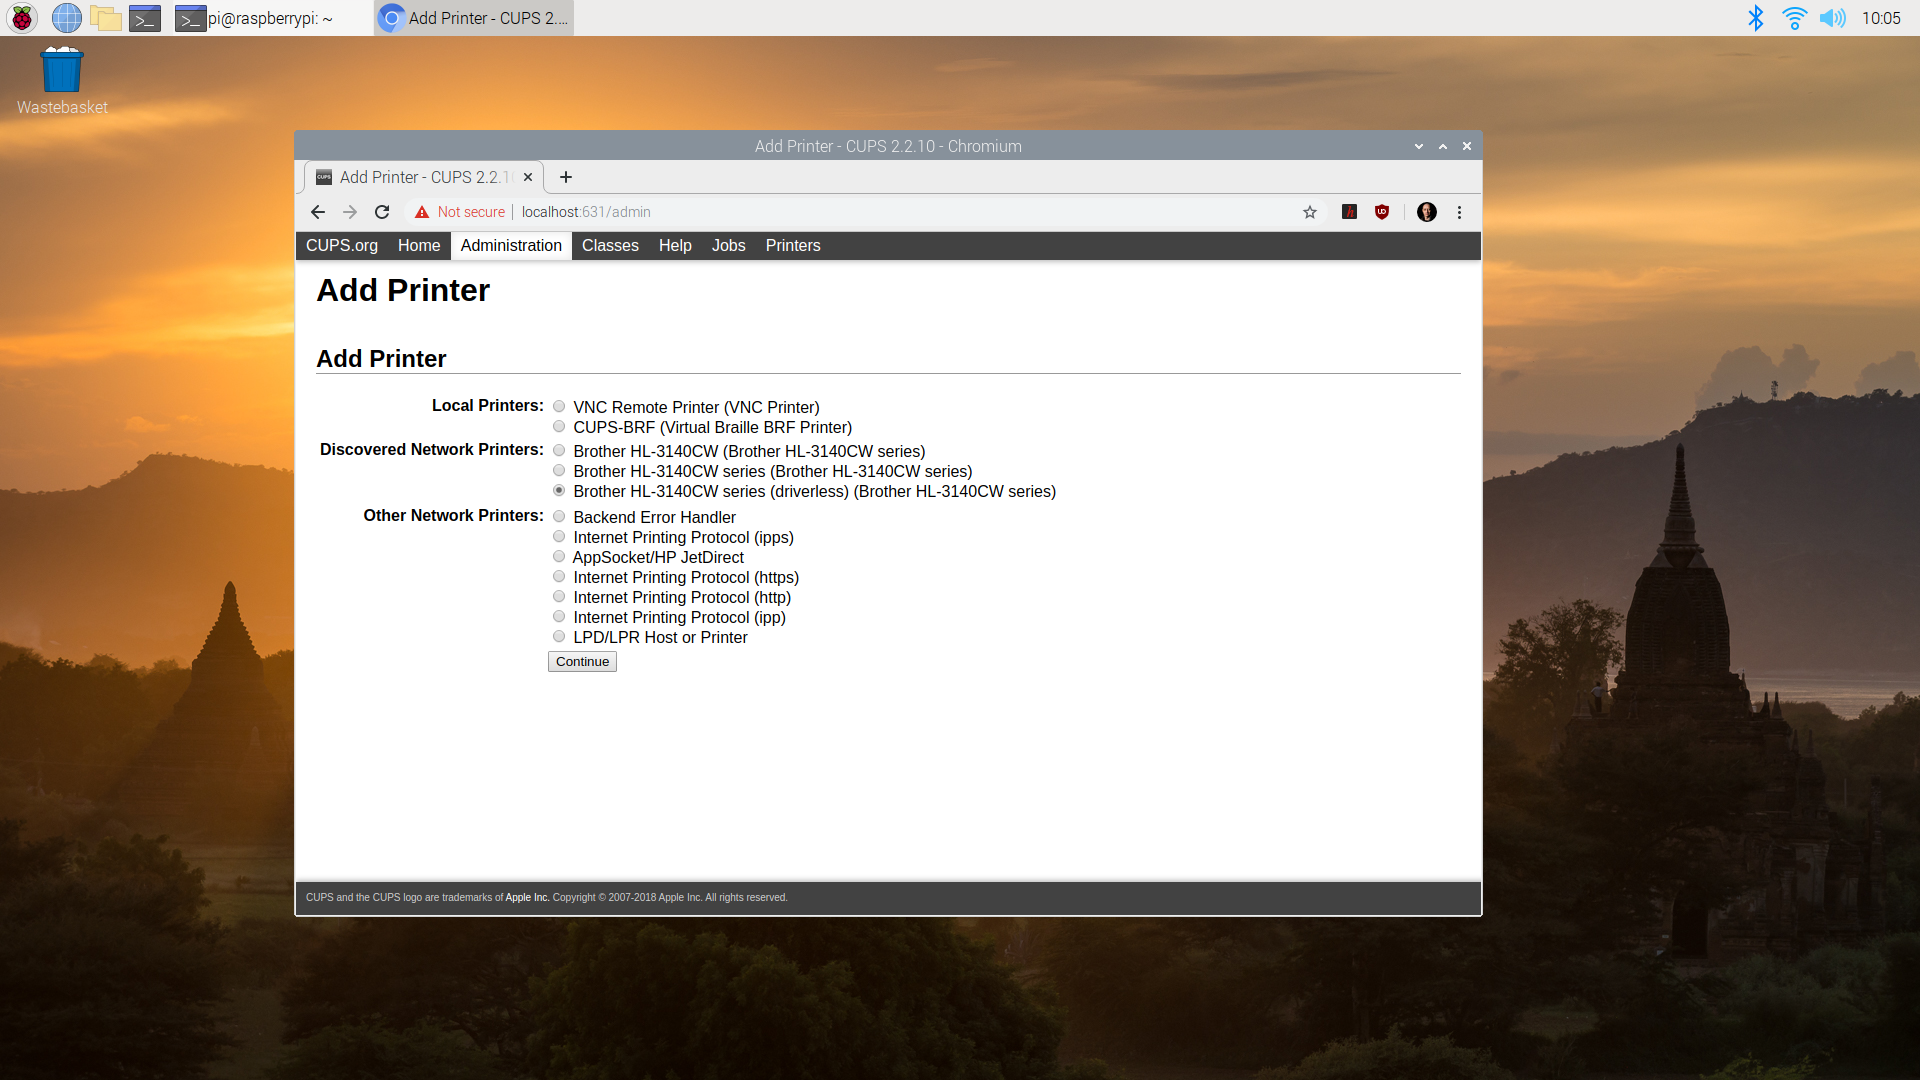The image size is (1920, 1080).
Task: Click the volume icon in the tray
Action: coord(1833,18)
